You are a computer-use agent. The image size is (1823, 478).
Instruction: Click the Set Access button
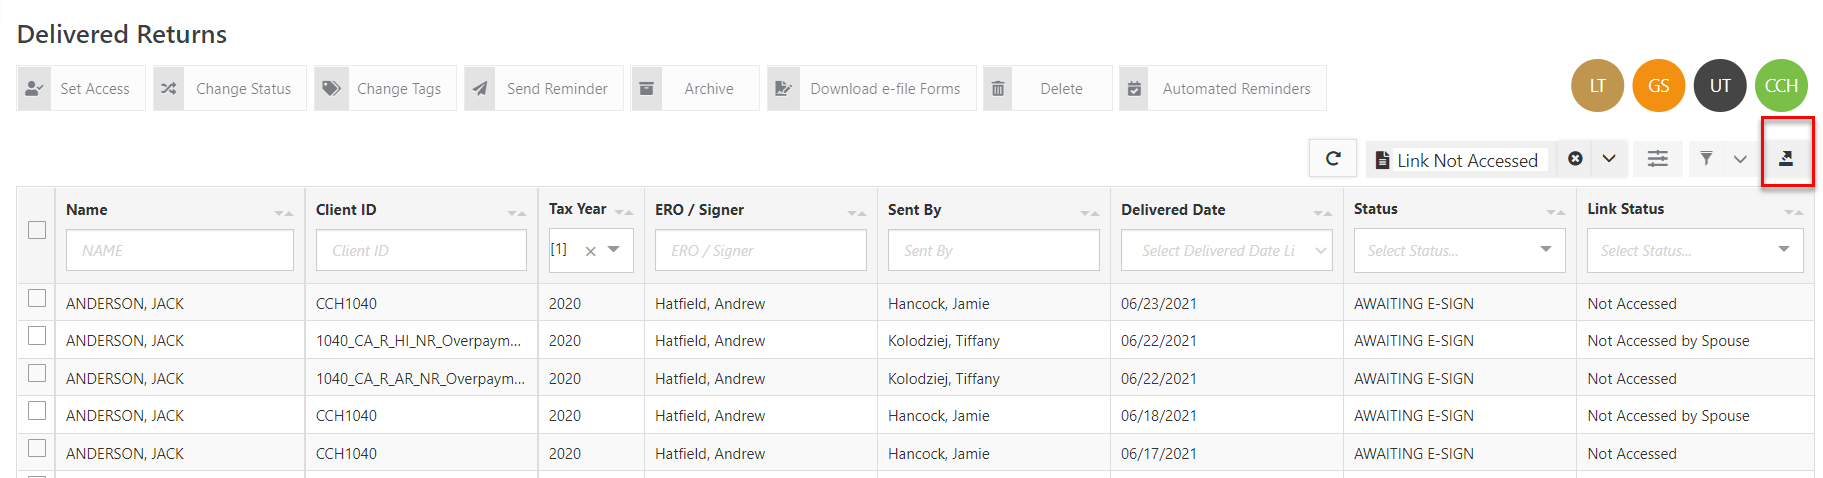[x=81, y=88]
